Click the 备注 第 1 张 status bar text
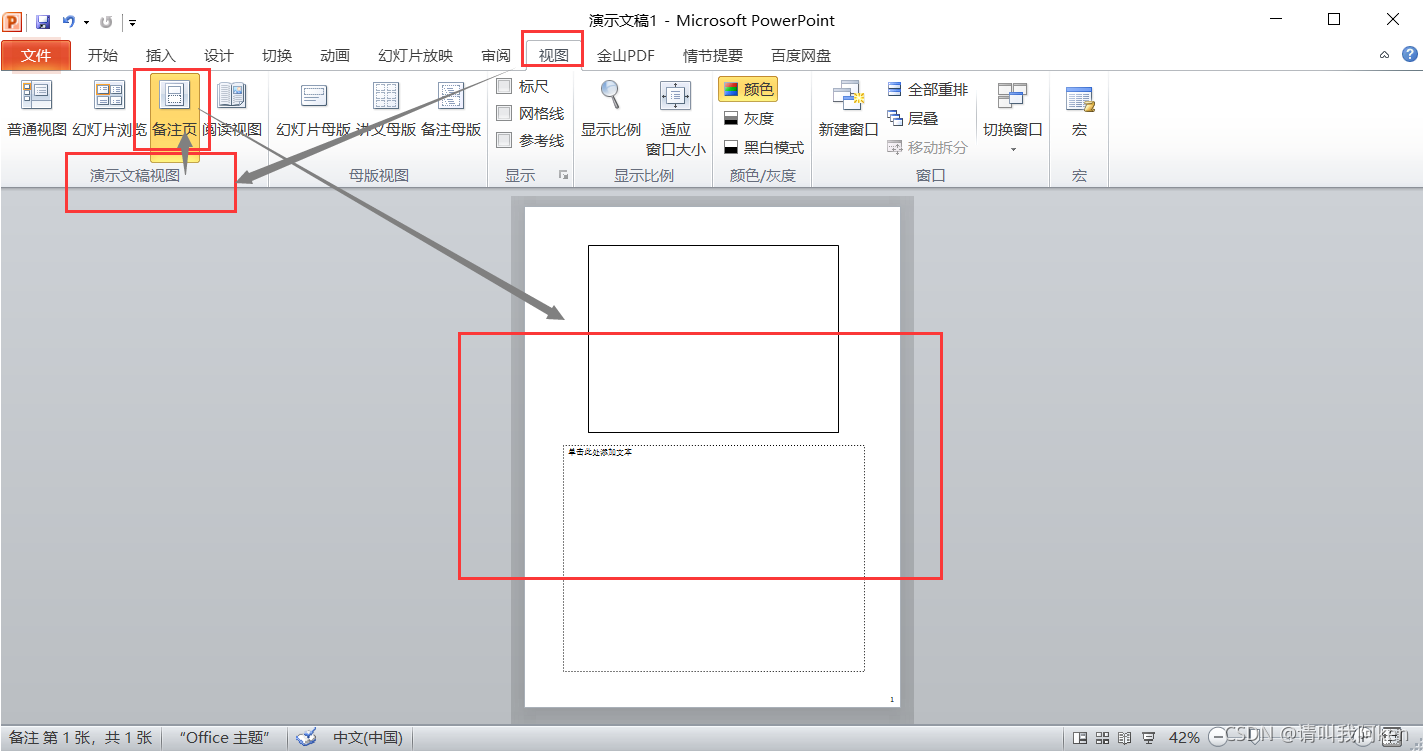 (x=80, y=738)
